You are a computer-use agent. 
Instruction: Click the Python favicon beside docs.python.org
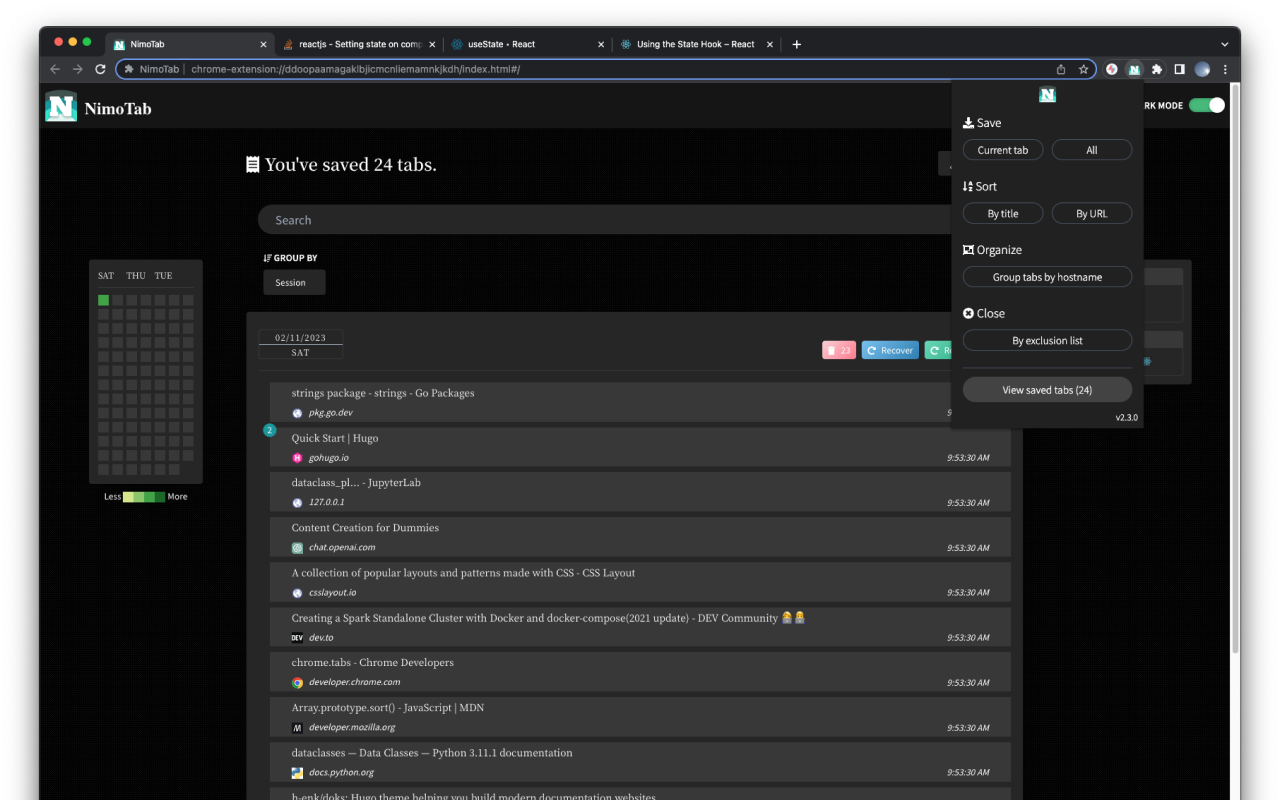297,773
